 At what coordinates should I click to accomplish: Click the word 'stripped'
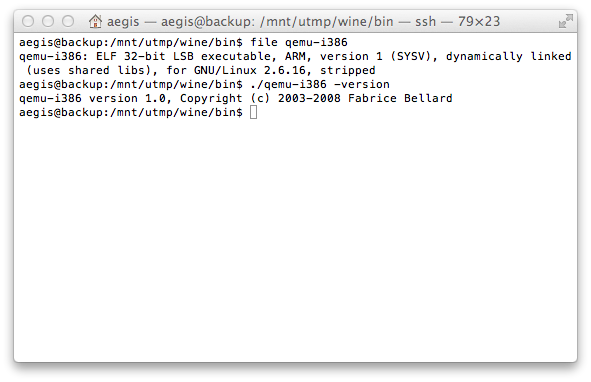click(348, 70)
